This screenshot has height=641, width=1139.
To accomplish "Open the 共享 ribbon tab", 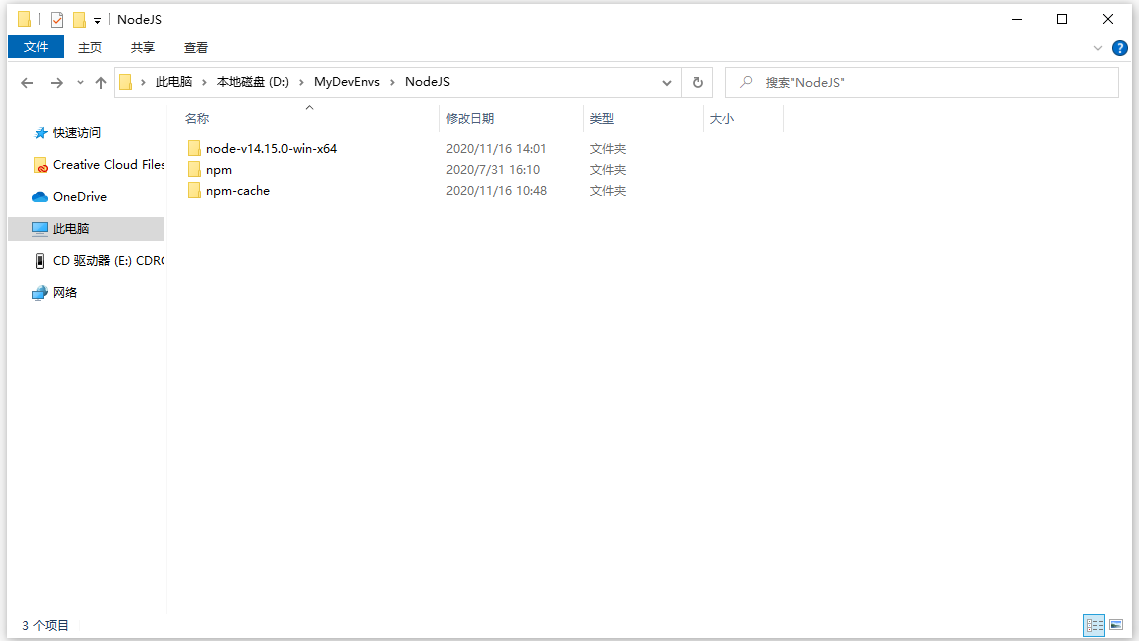I will pyautogui.click(x=142, y=47).
